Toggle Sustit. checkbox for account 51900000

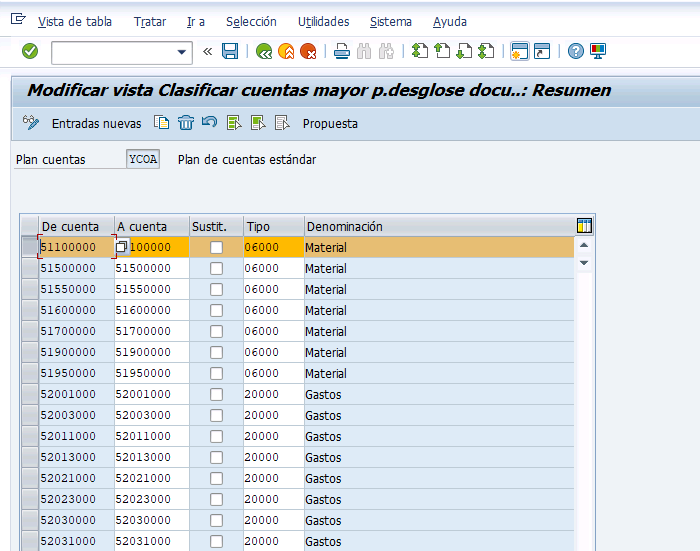pos(217,352)
